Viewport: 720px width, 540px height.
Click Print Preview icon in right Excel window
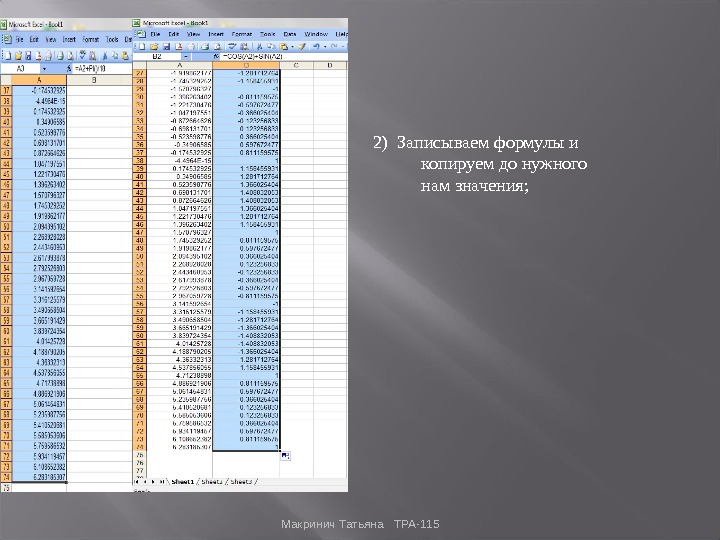tap(218, 46)
